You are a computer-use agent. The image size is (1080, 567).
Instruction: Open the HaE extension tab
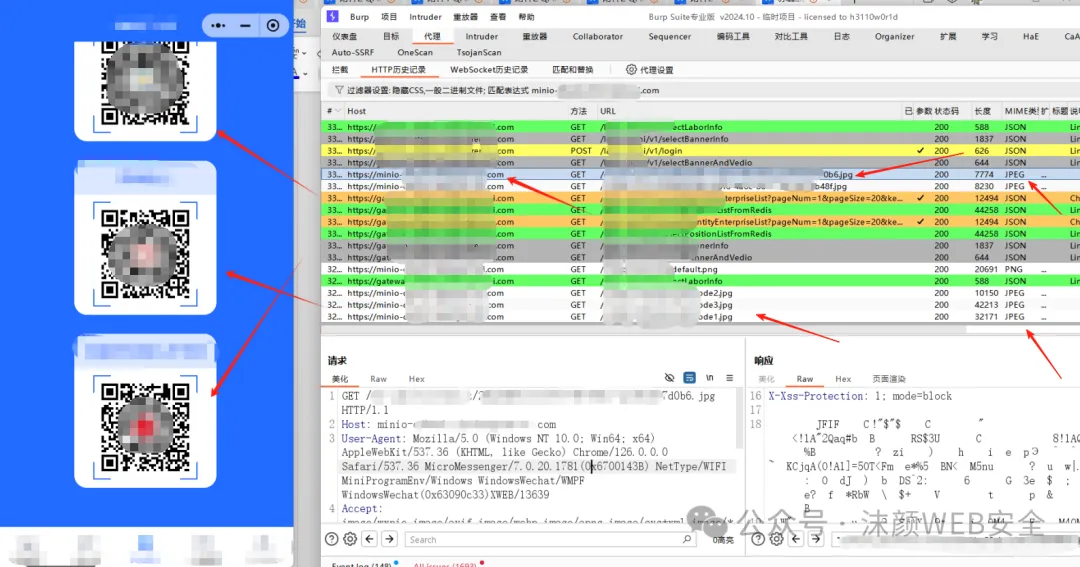coord(1030,37)
